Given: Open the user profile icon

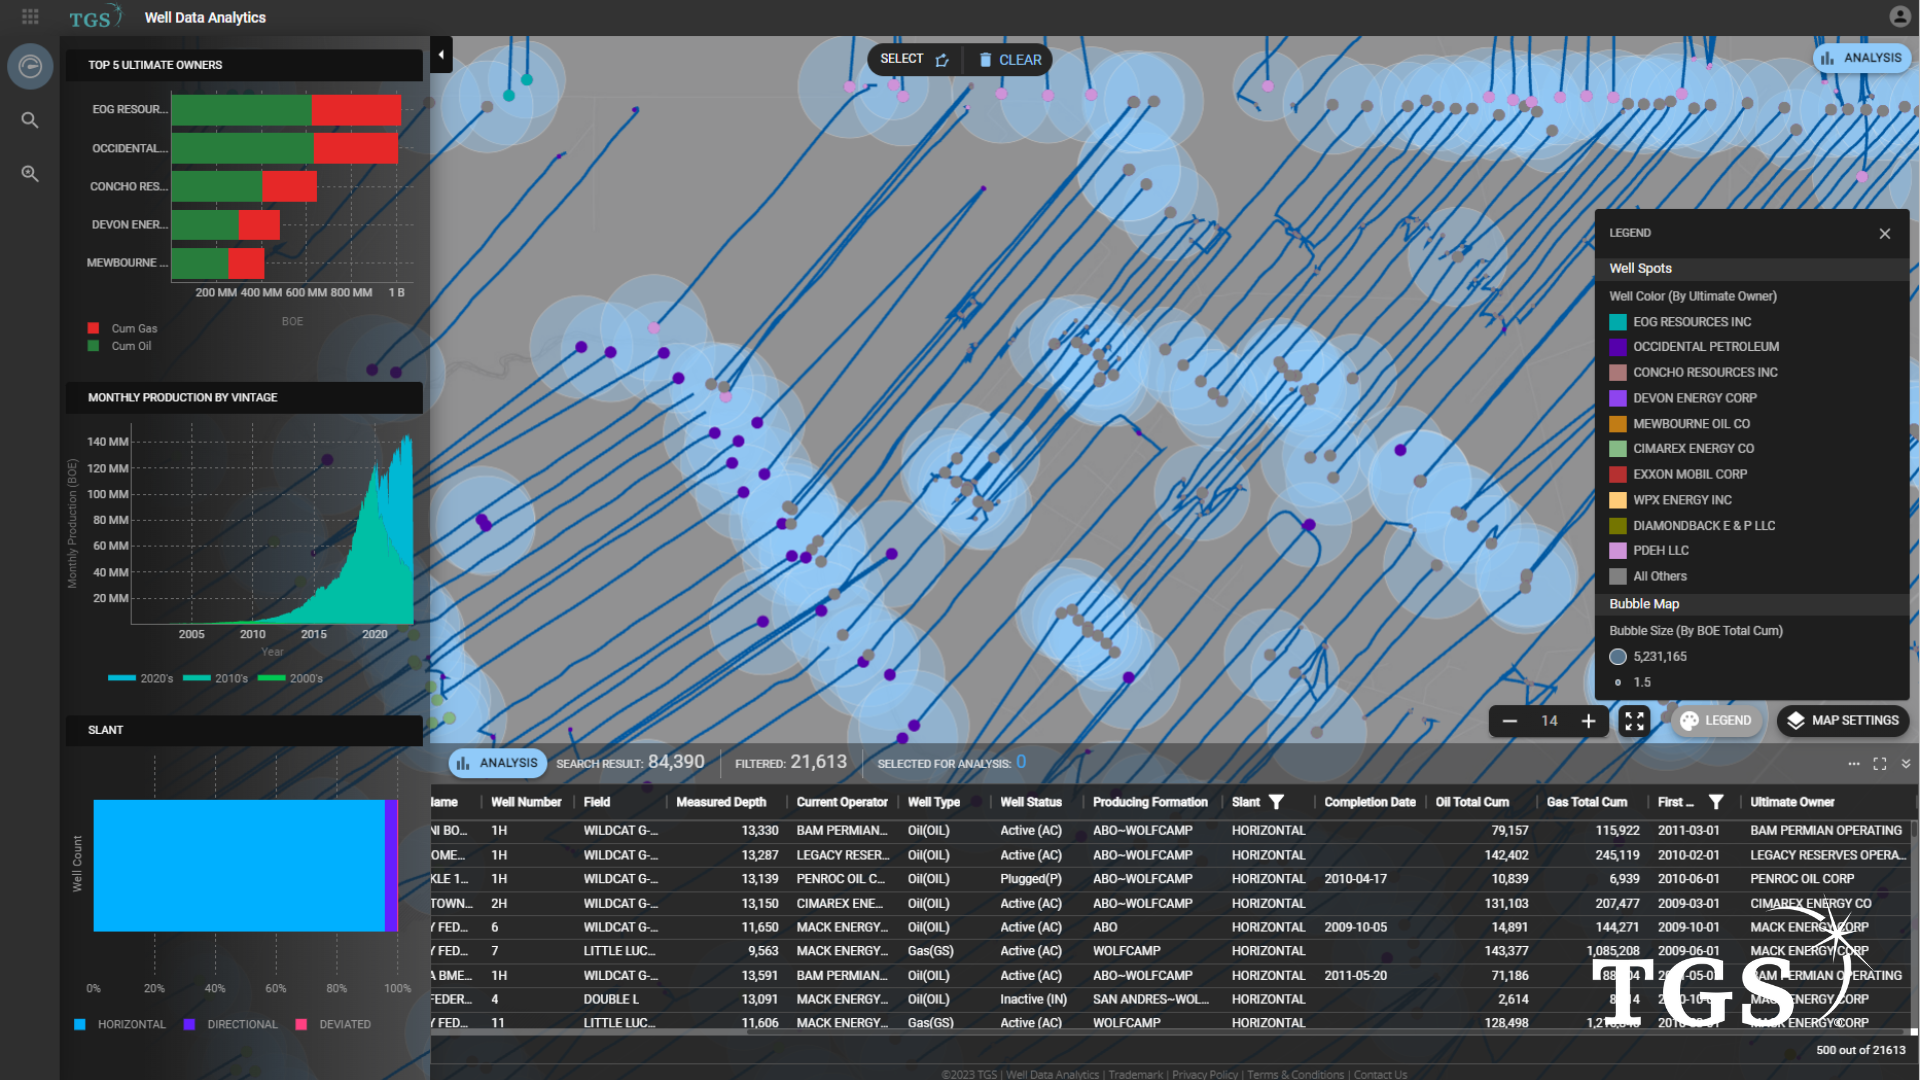Looking at the screenshot, I should coord(1898,16).
